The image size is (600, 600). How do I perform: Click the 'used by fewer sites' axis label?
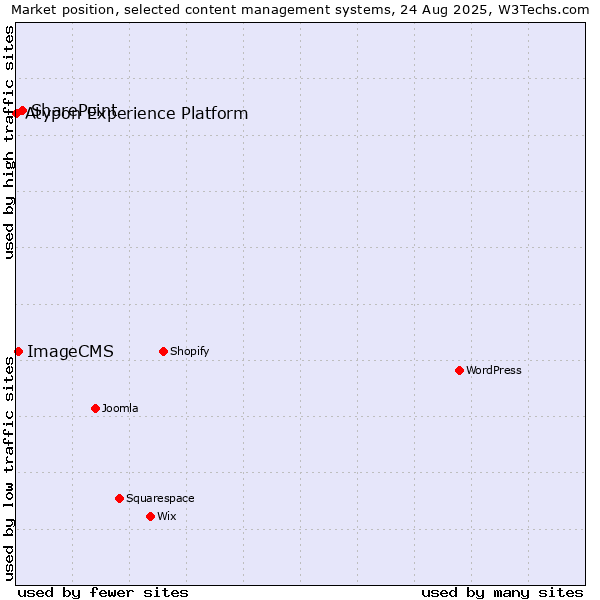click(x=103, y=592)
